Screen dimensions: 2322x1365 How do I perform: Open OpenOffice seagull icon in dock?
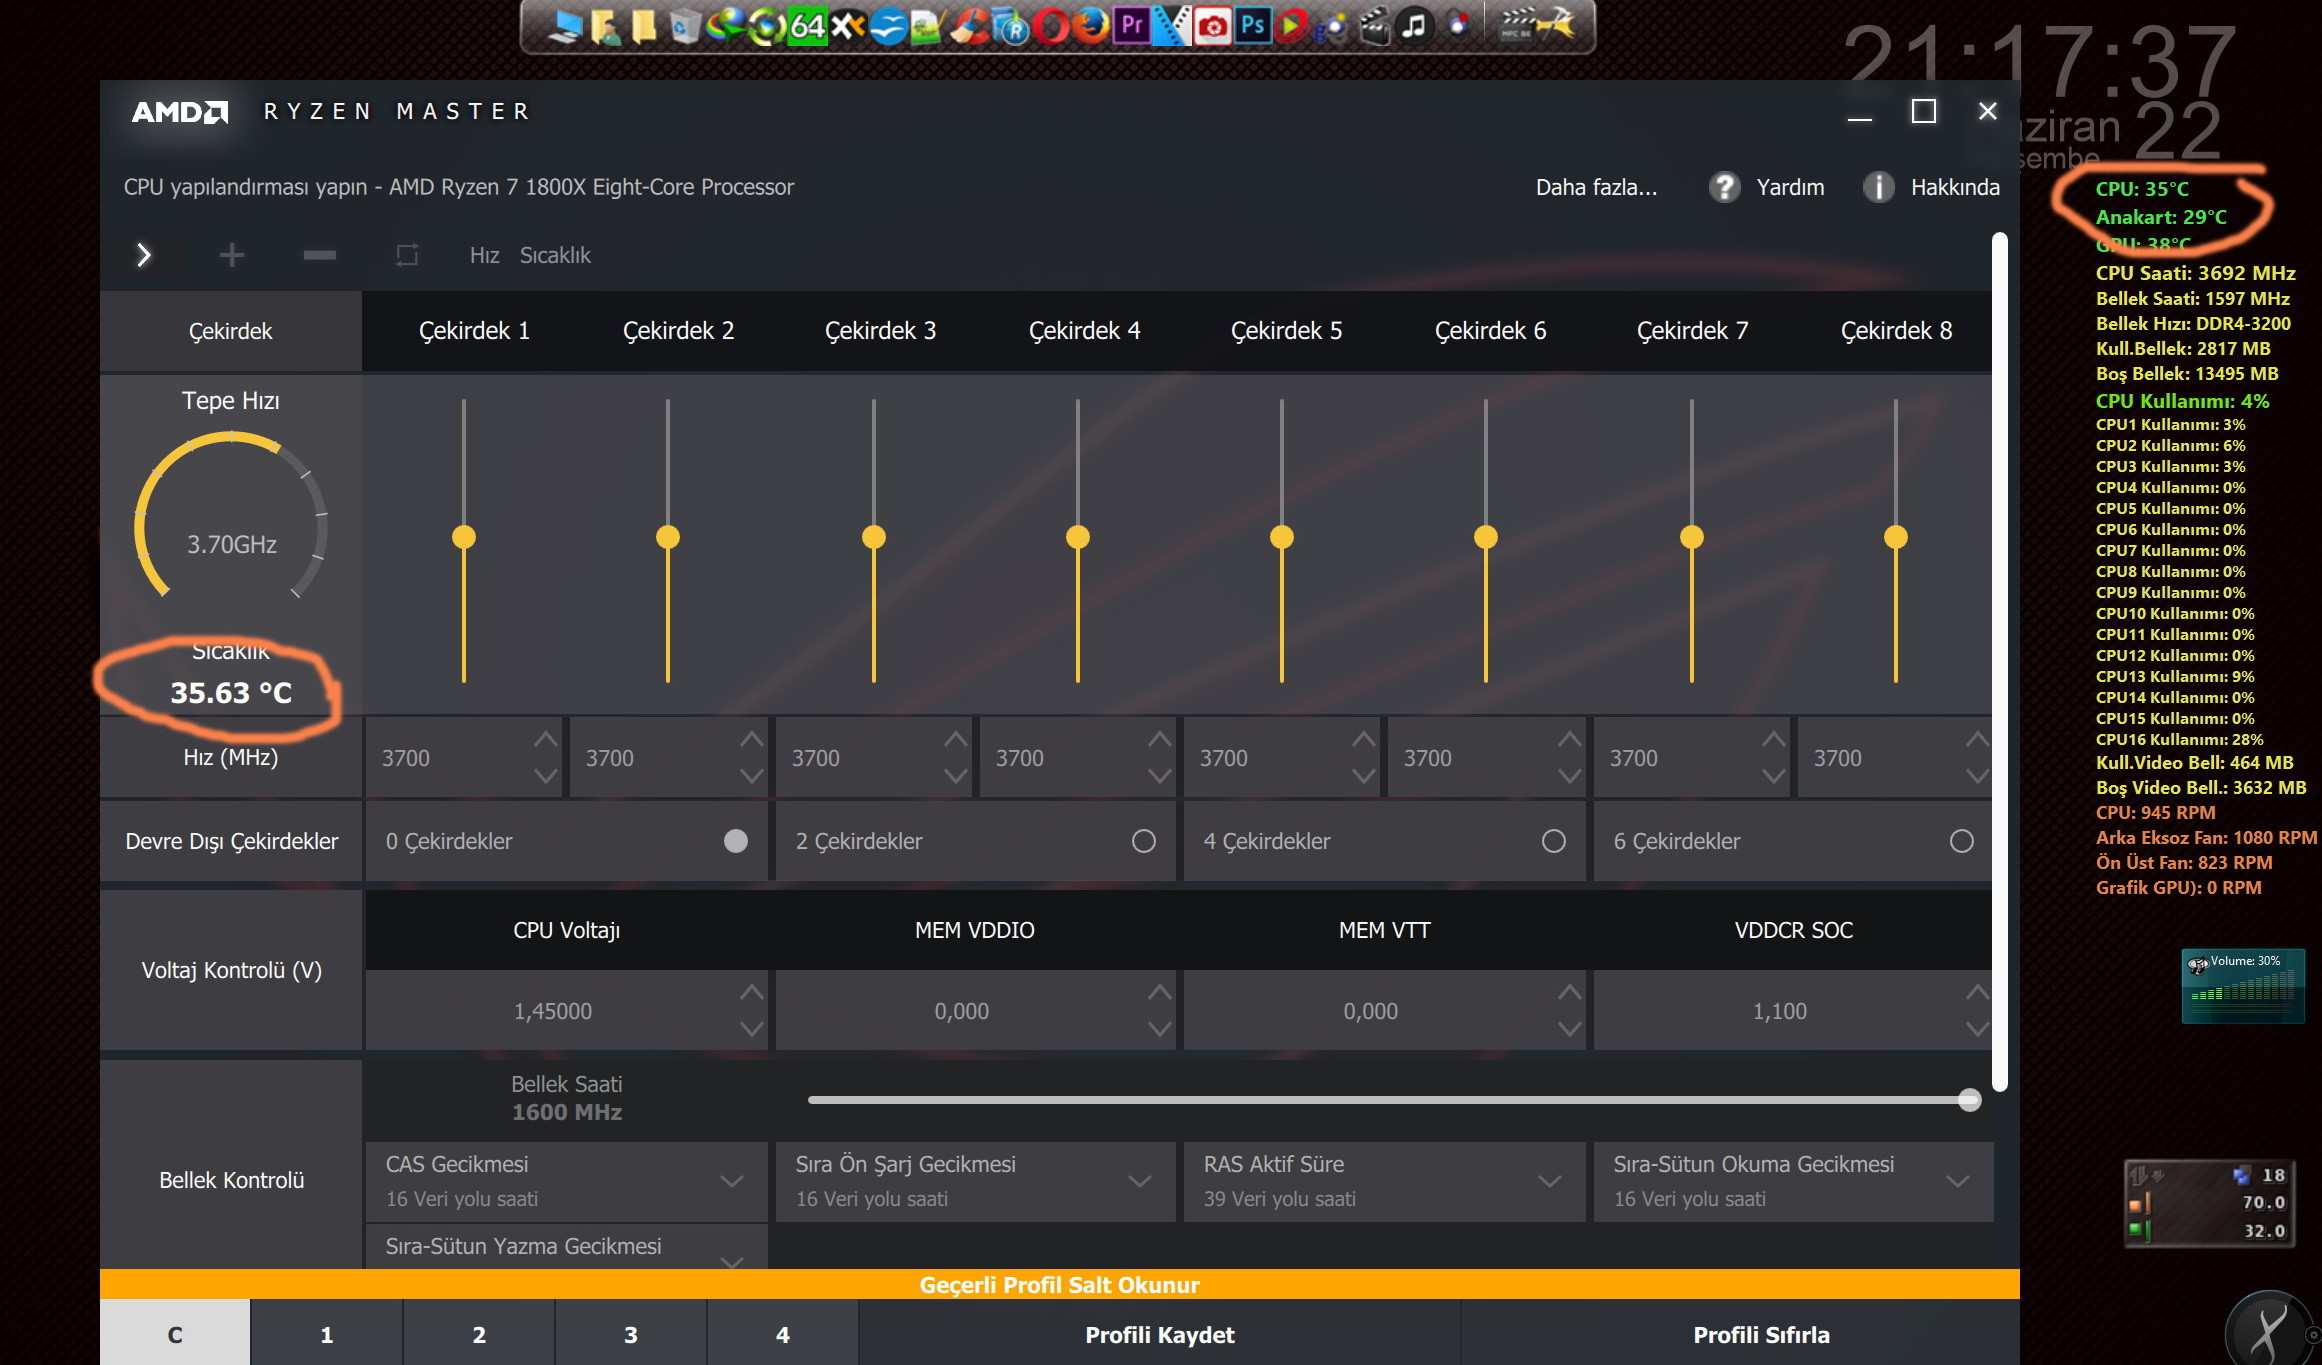[887, 27]
